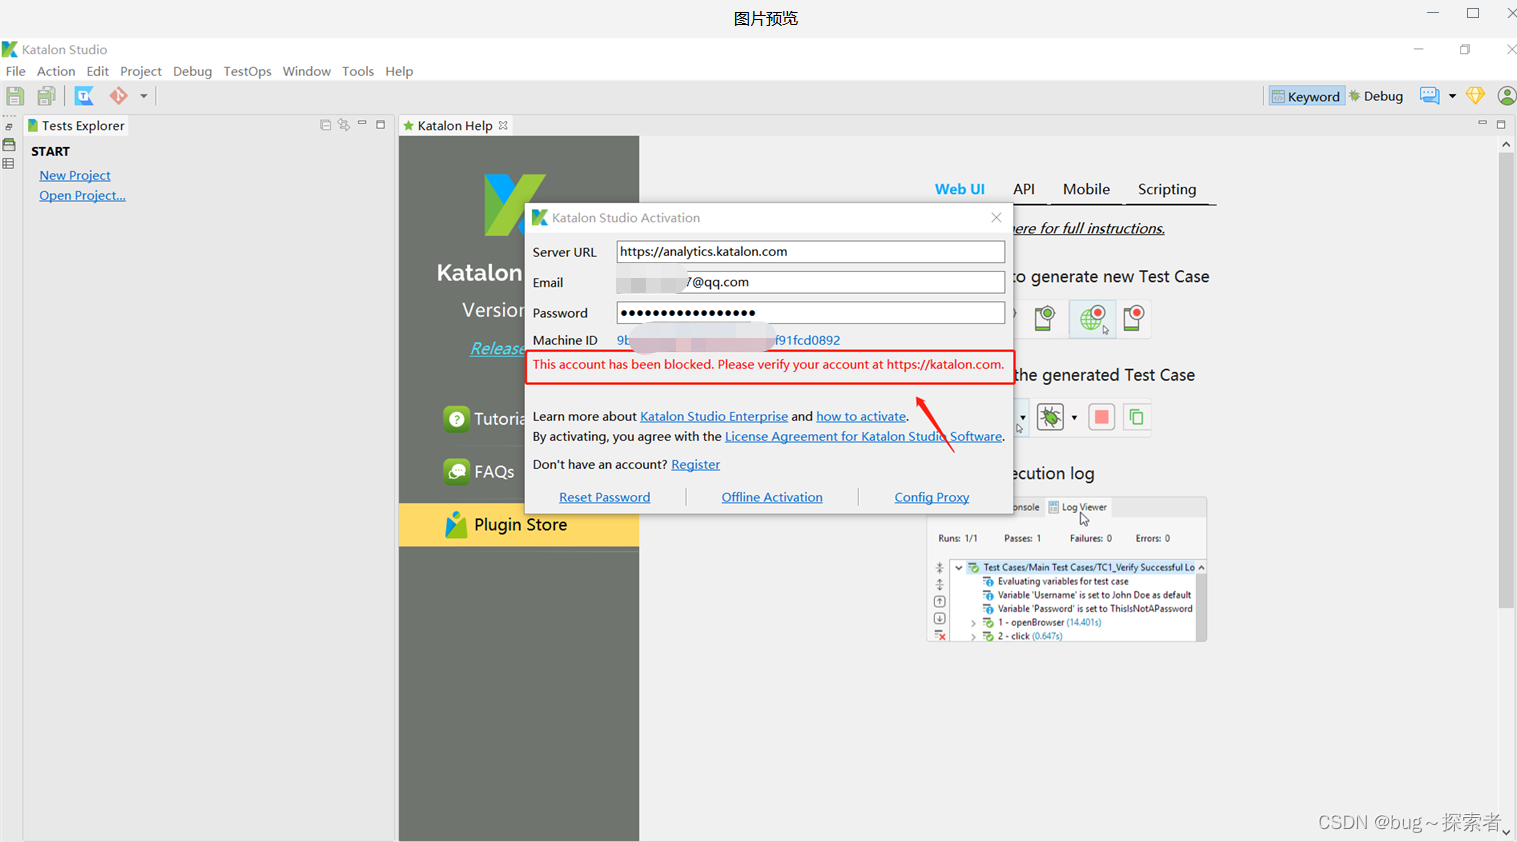
Task: Click the Record Mobile icon
Action: click(1134, 318)
